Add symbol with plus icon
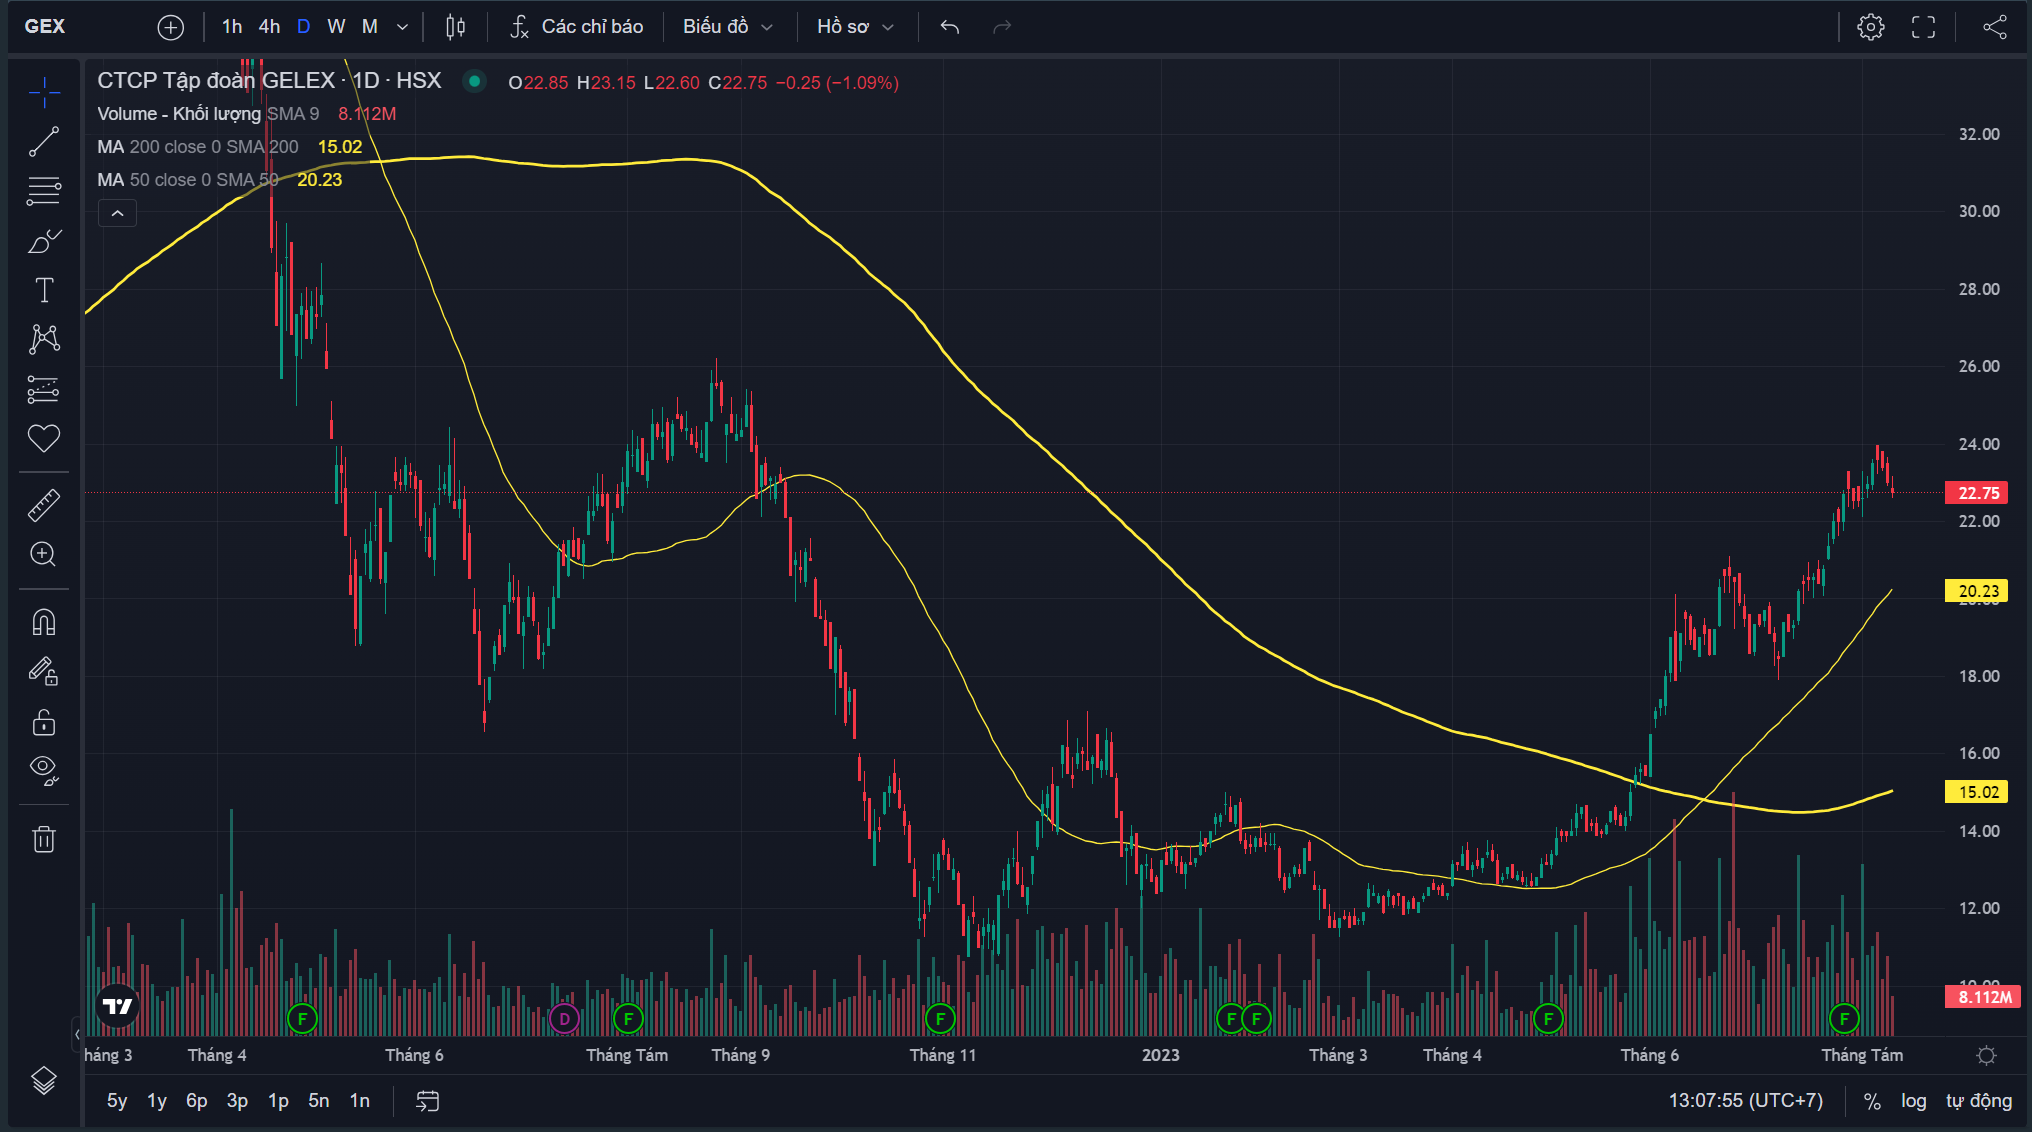The width and height of the screenshot is (2032, 1132). pos(171,27)
